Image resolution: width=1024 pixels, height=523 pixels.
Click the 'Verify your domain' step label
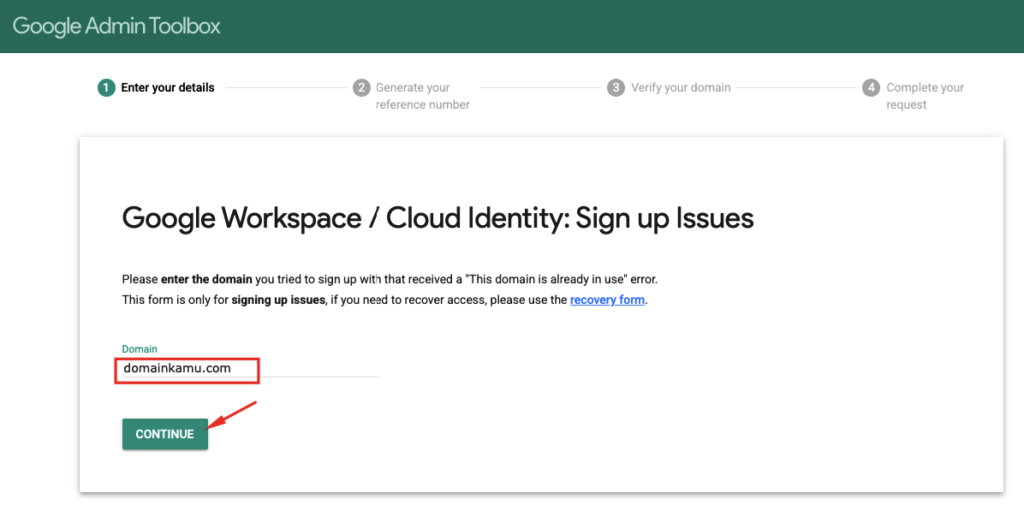tap(680, 87)
